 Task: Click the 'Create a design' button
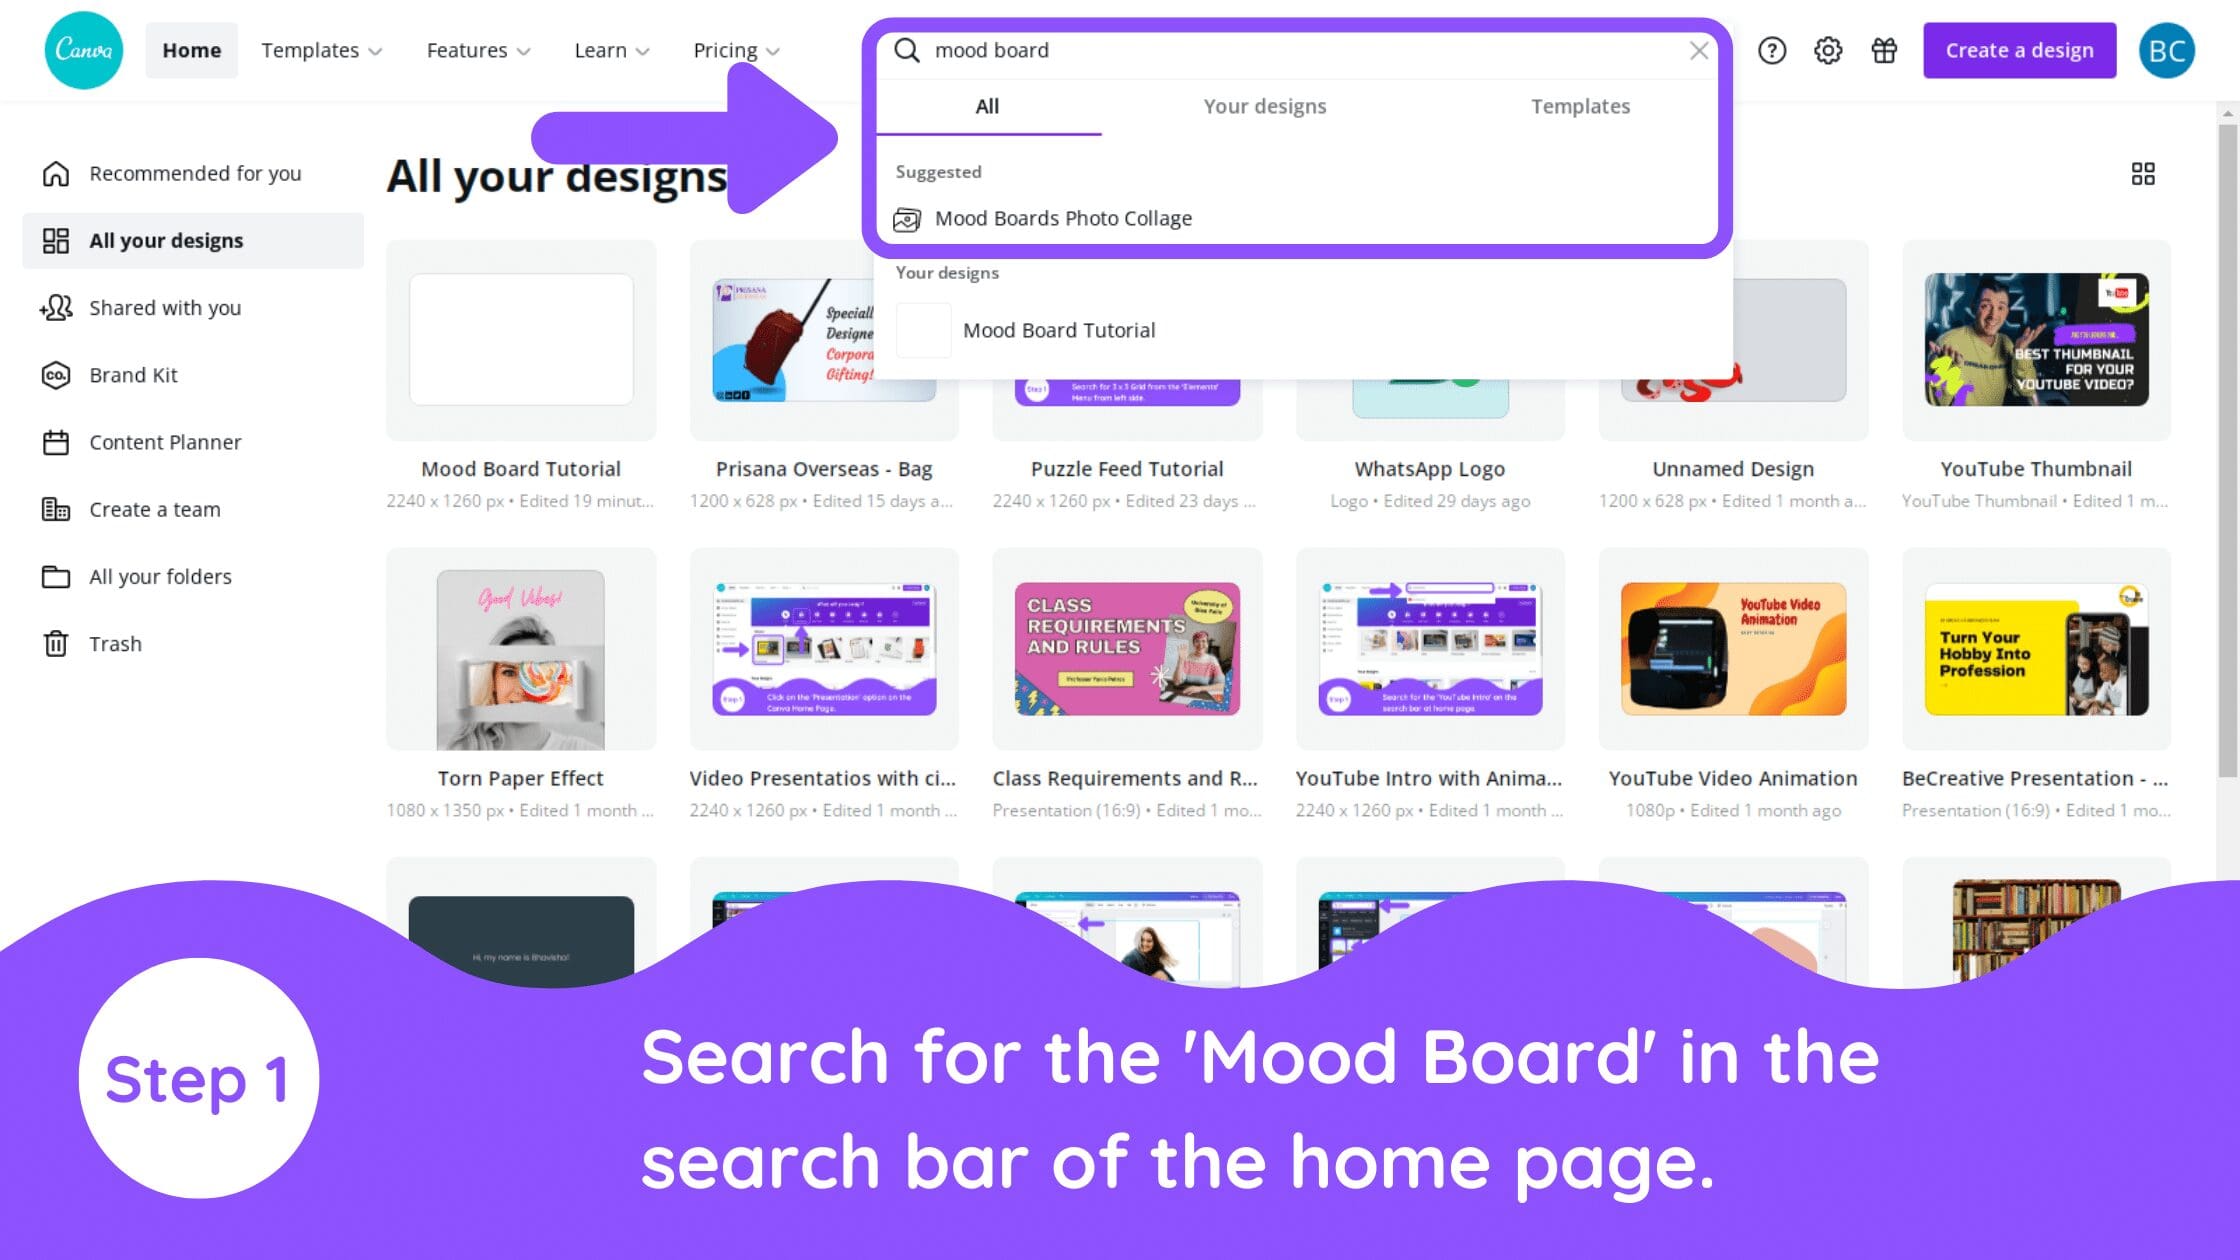(x=2018, y=49)
